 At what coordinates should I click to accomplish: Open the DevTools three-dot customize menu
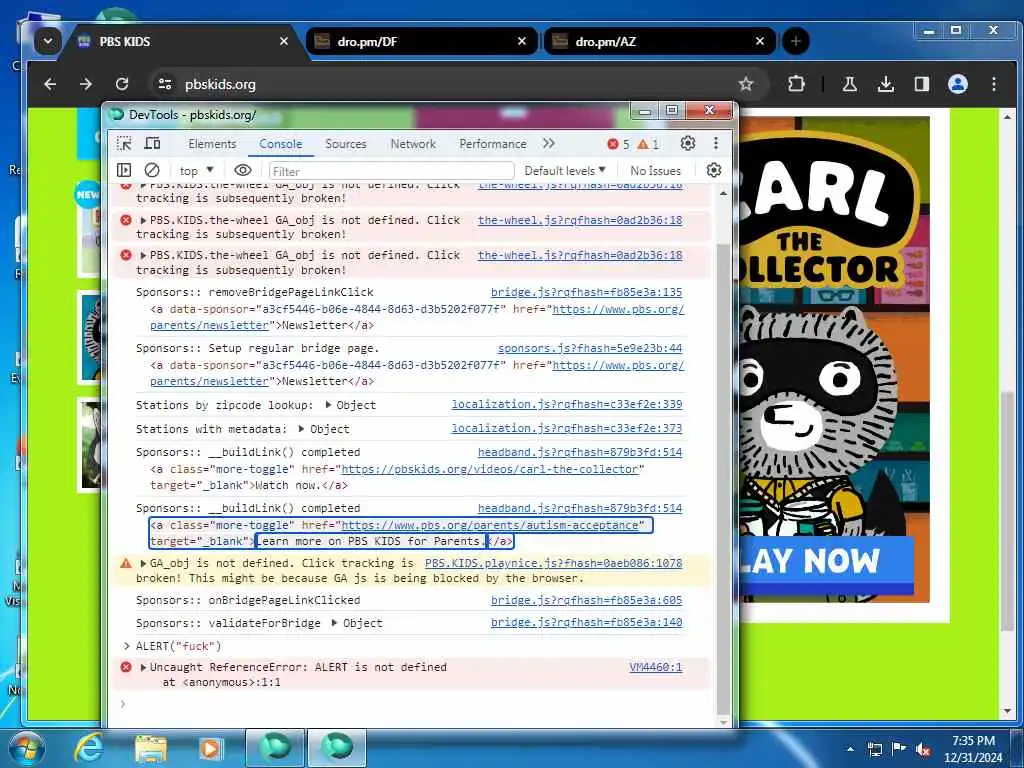click(716, 143)
